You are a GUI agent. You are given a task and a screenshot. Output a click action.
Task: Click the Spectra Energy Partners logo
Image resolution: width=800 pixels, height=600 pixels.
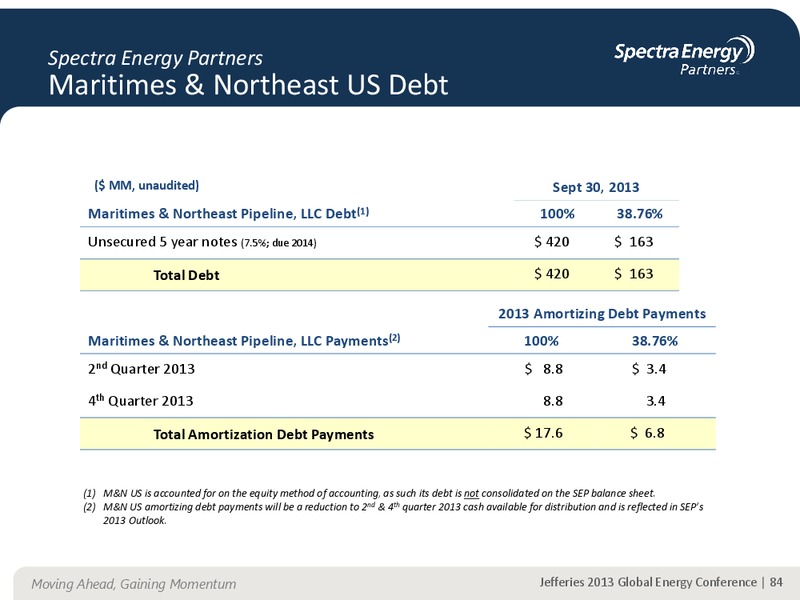click(x=684, y=55)
